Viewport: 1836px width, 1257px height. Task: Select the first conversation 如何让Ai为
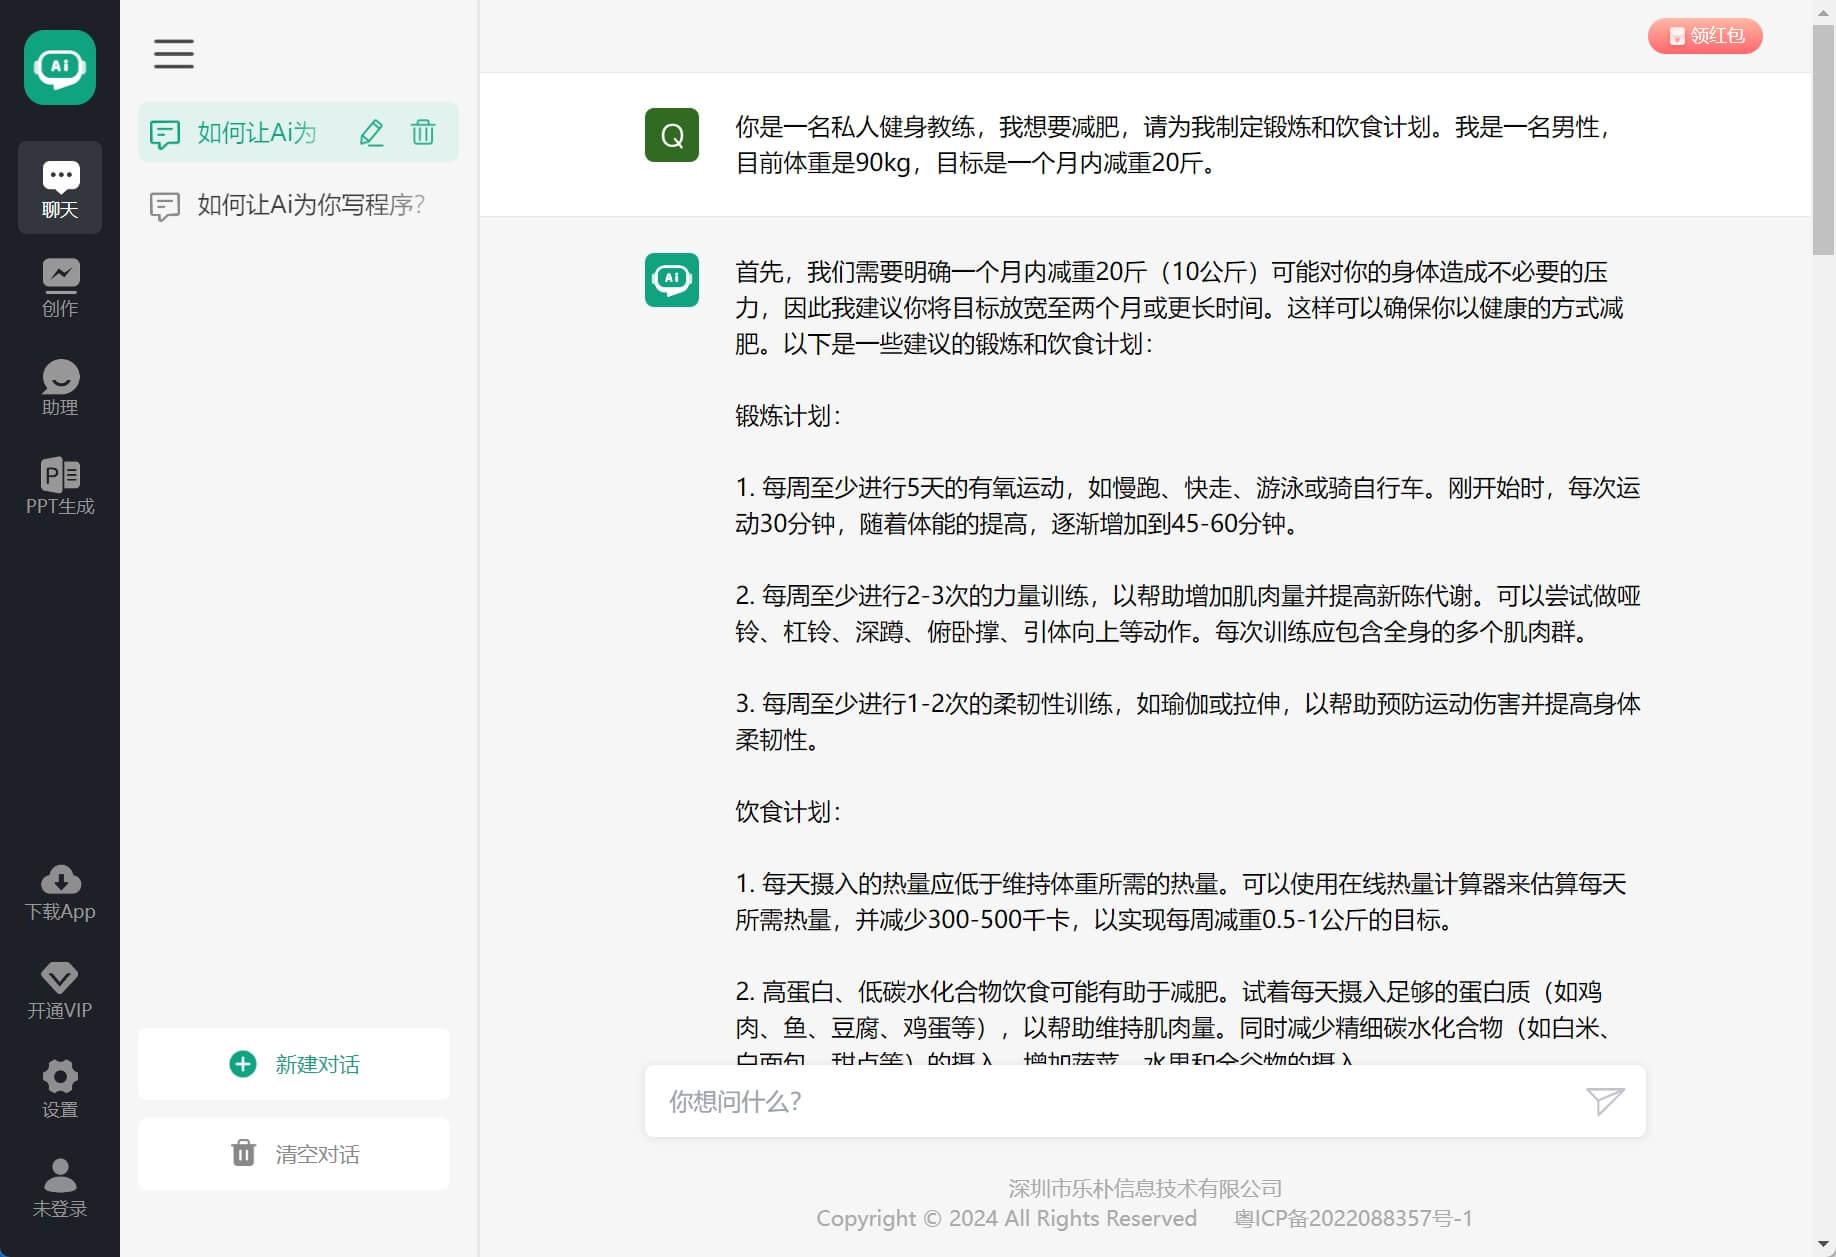[256, 133]
